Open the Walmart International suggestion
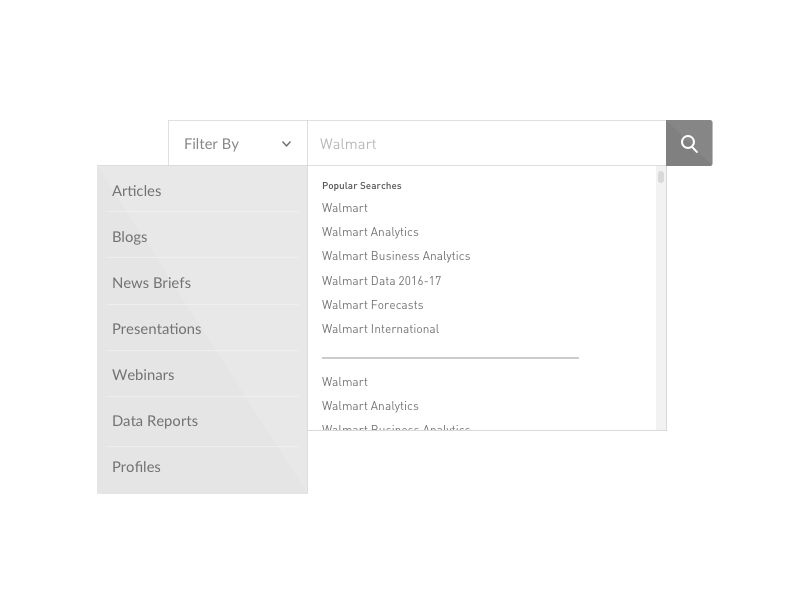Viewport: 800px width, 600px height. click(x=381, y=329)
